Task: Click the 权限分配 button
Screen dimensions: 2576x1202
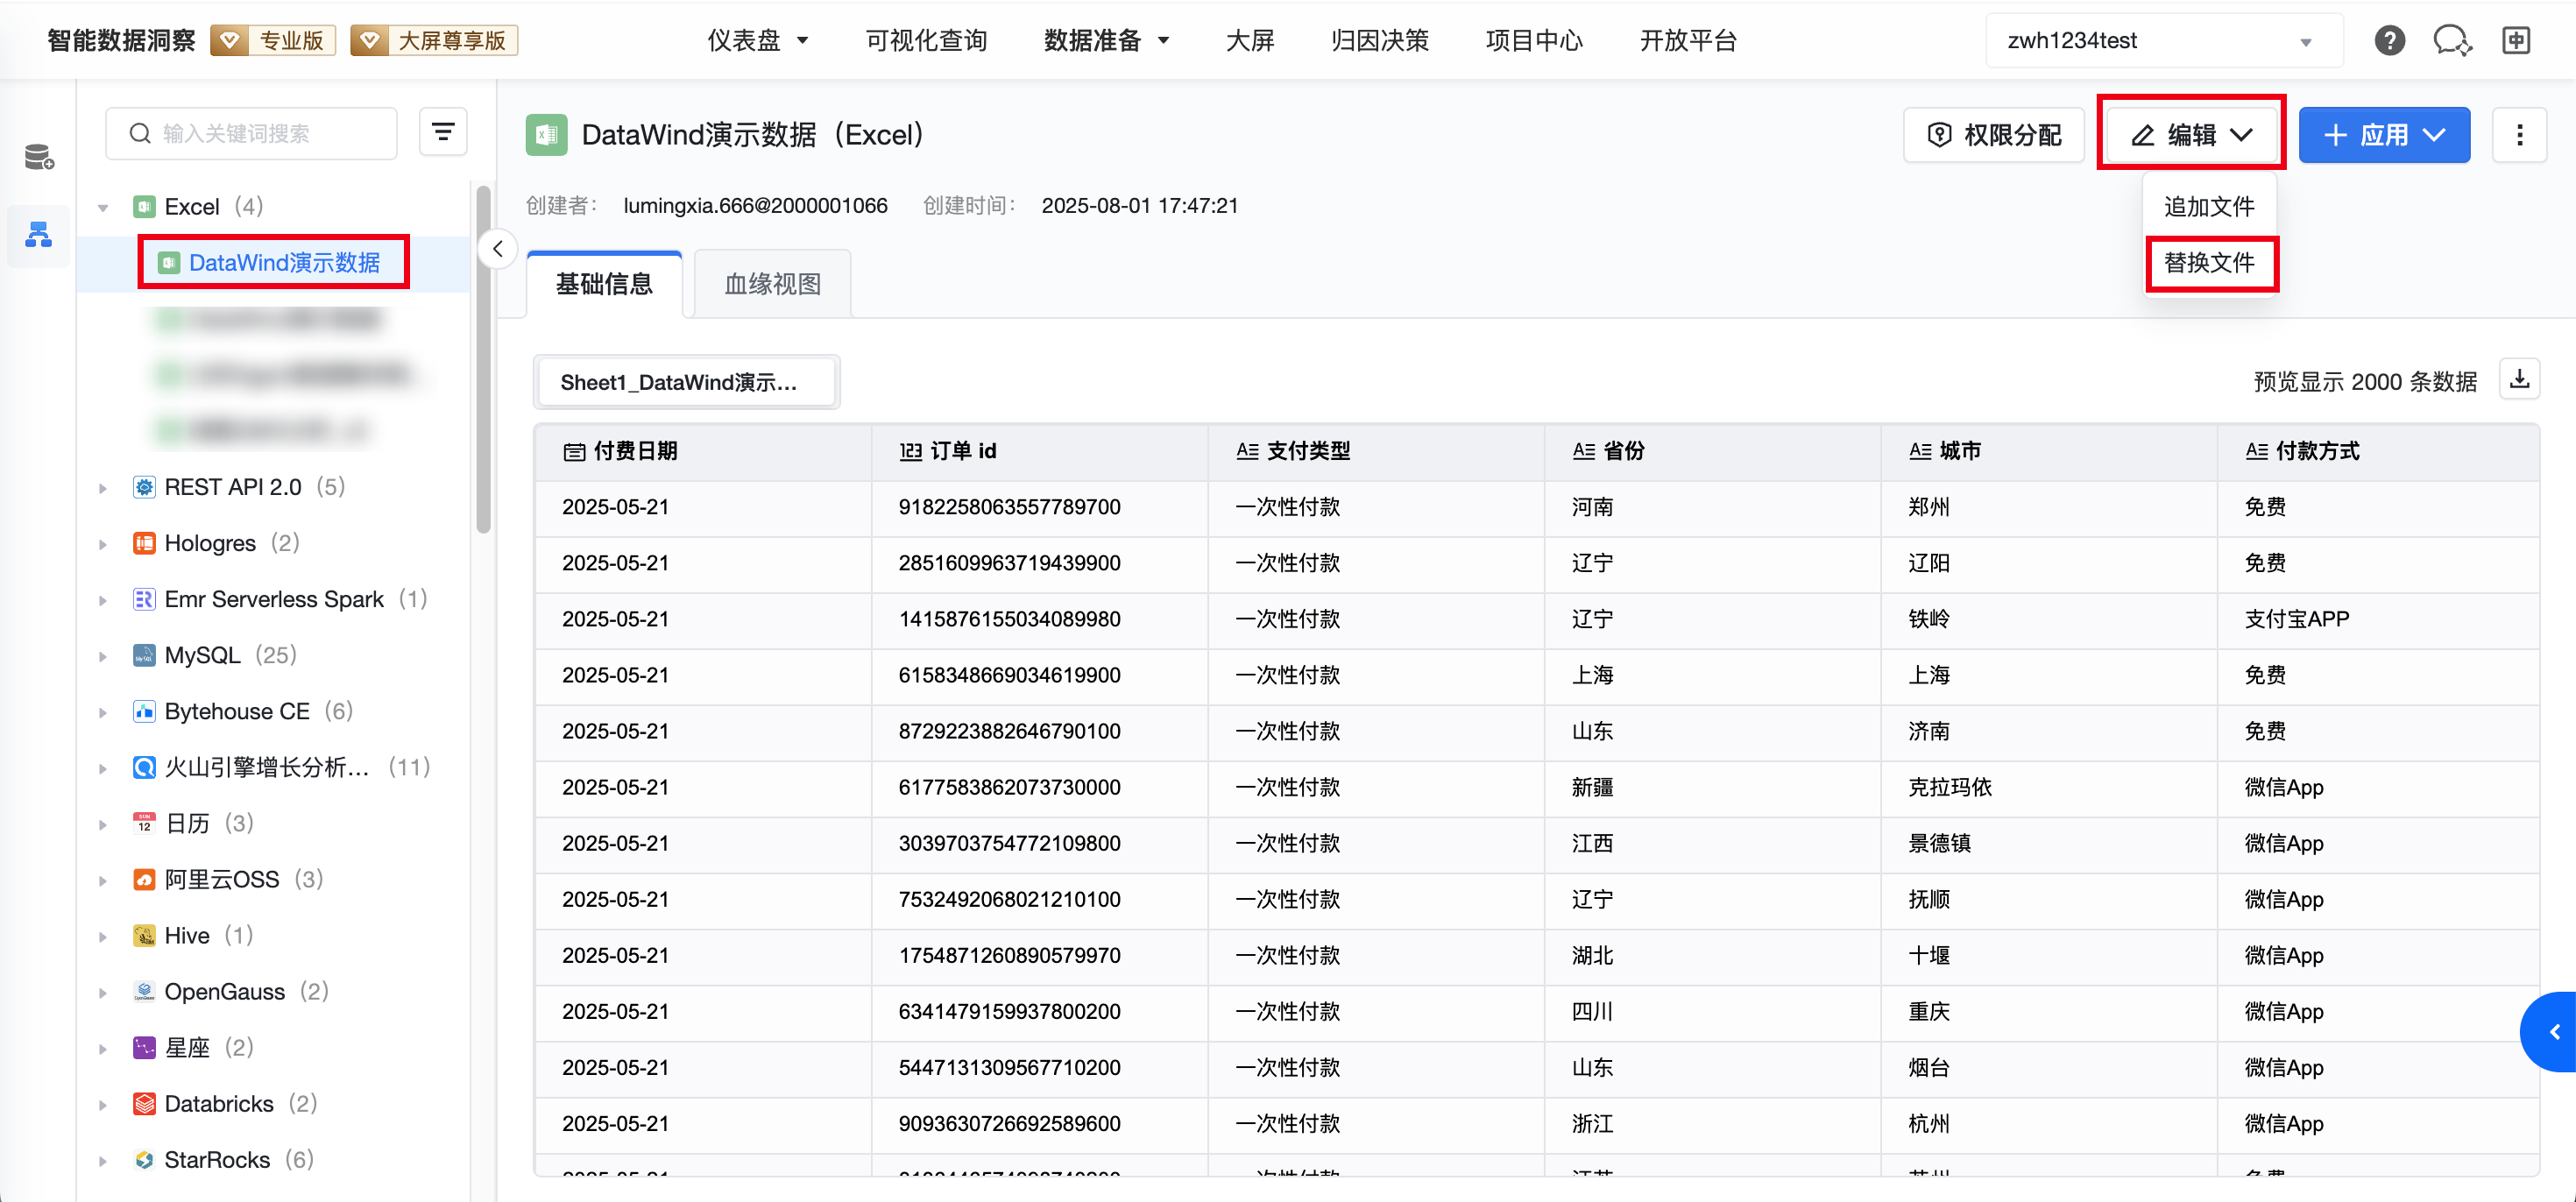Action: (1994, 135)
